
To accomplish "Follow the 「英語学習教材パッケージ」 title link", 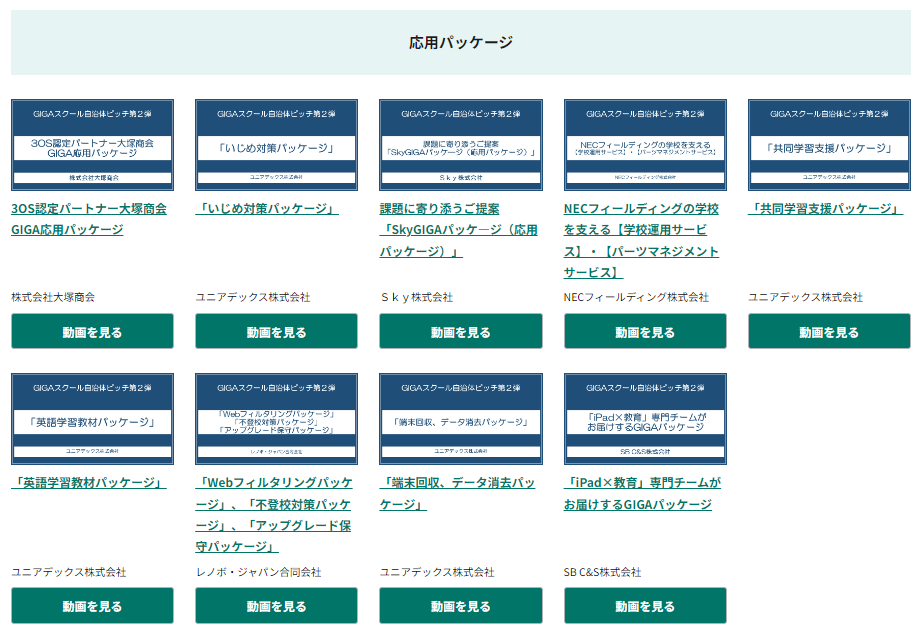I will (89, 483).
